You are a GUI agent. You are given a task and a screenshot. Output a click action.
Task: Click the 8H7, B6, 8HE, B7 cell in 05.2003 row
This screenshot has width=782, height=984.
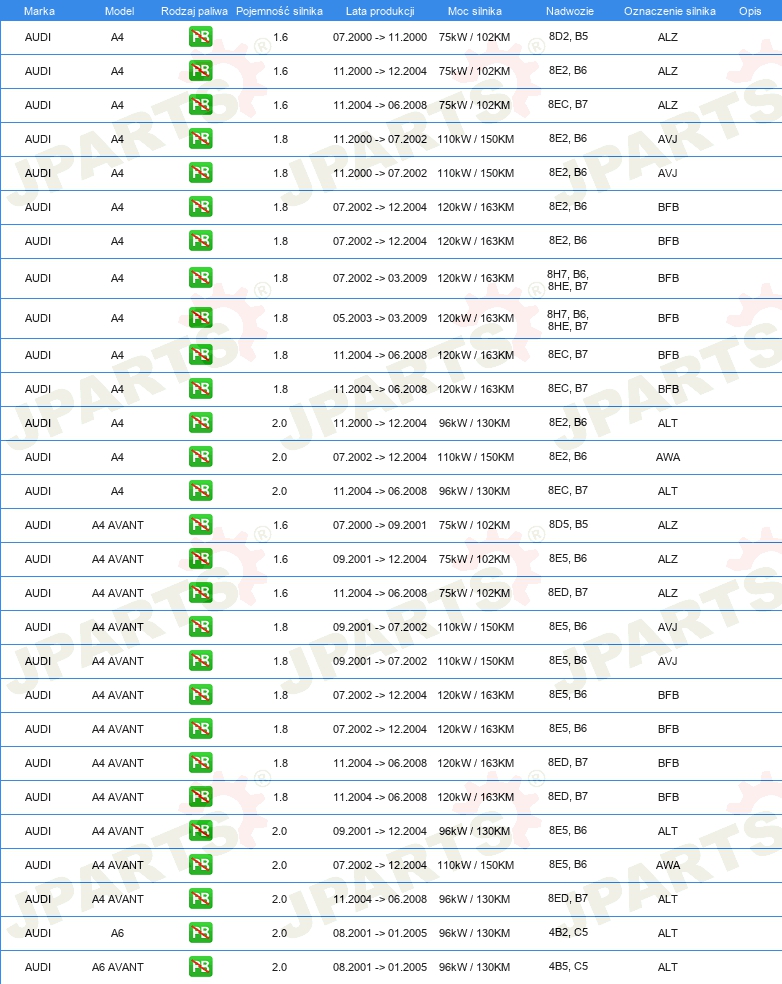point(568,320)
